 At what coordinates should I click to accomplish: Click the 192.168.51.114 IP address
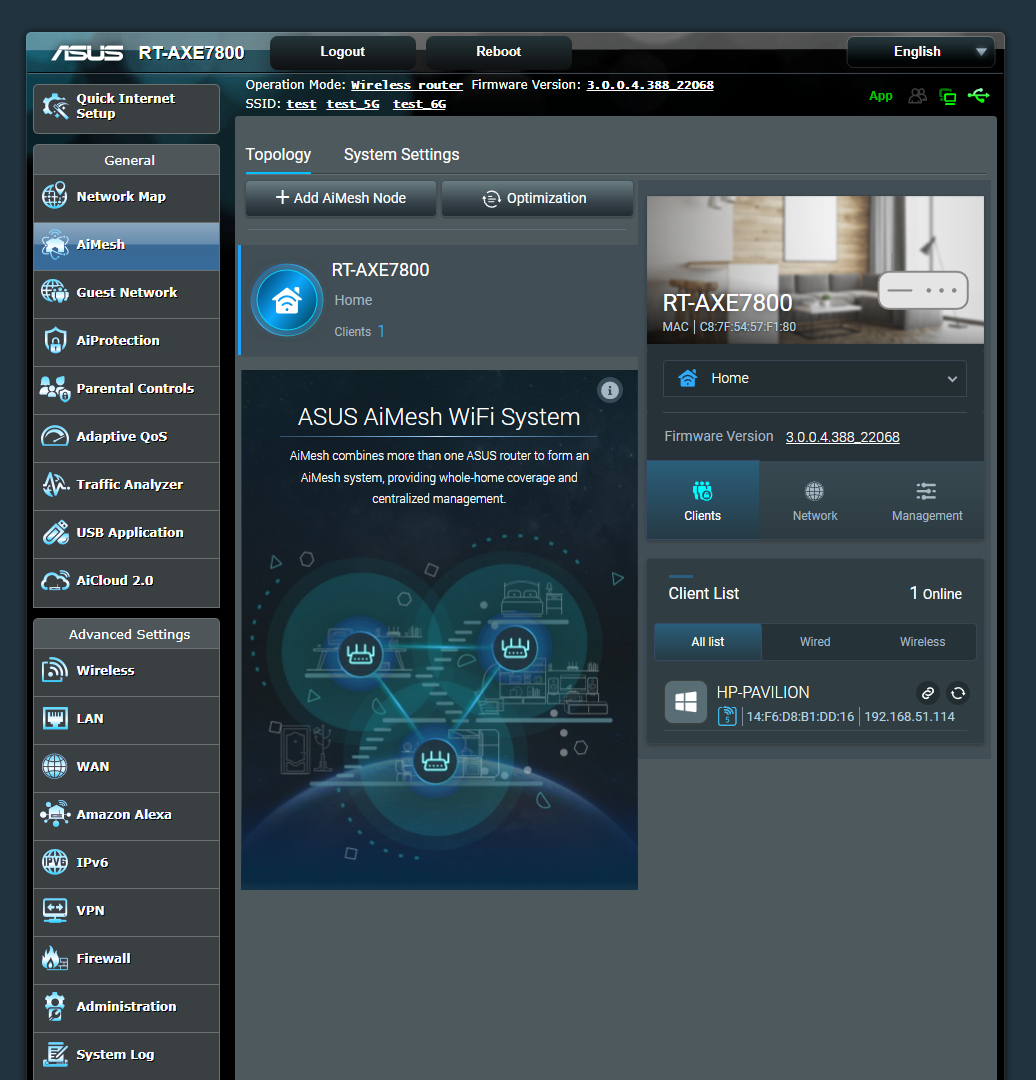click(x=909, y=717)
